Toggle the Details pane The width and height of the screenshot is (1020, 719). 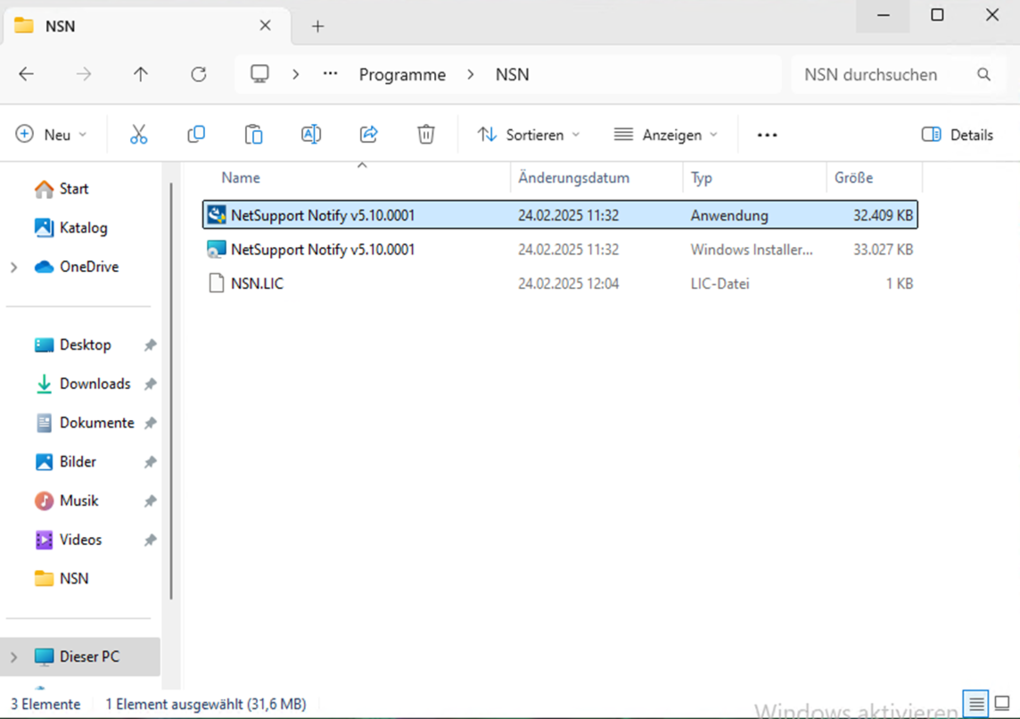[957, 134]
